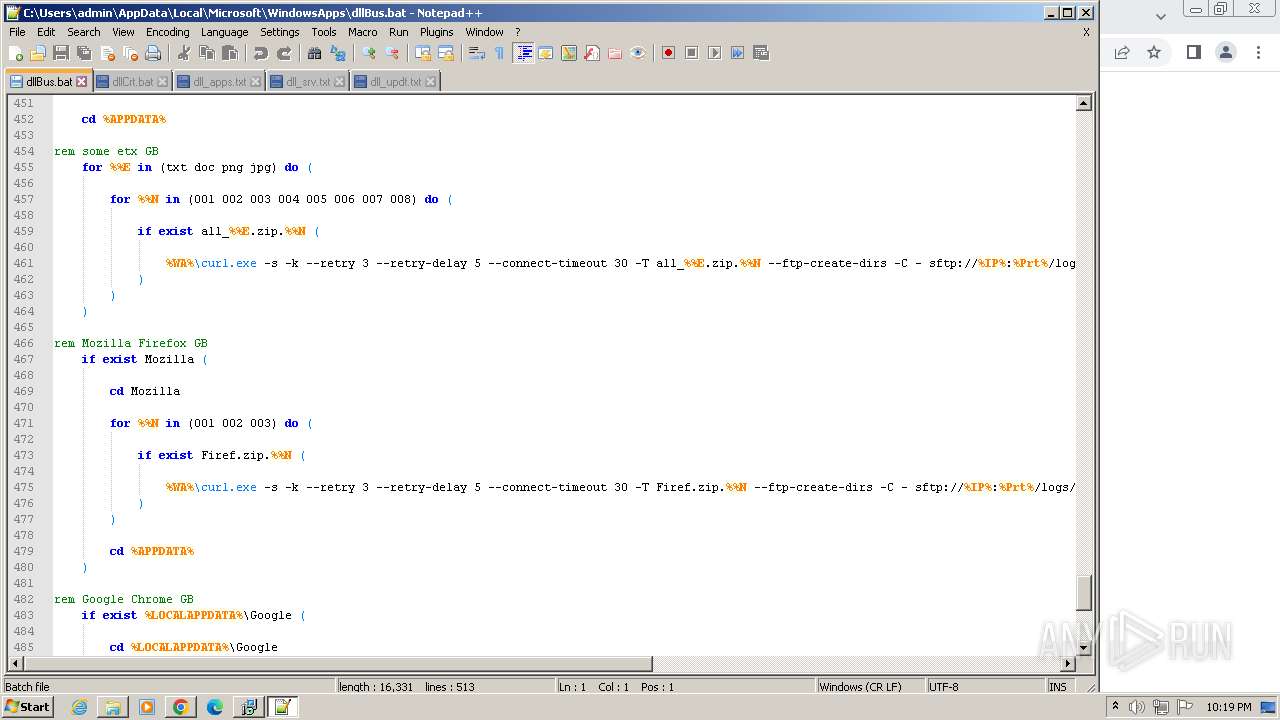Start macro recording

pyautogui.click(x=668, y=53)
